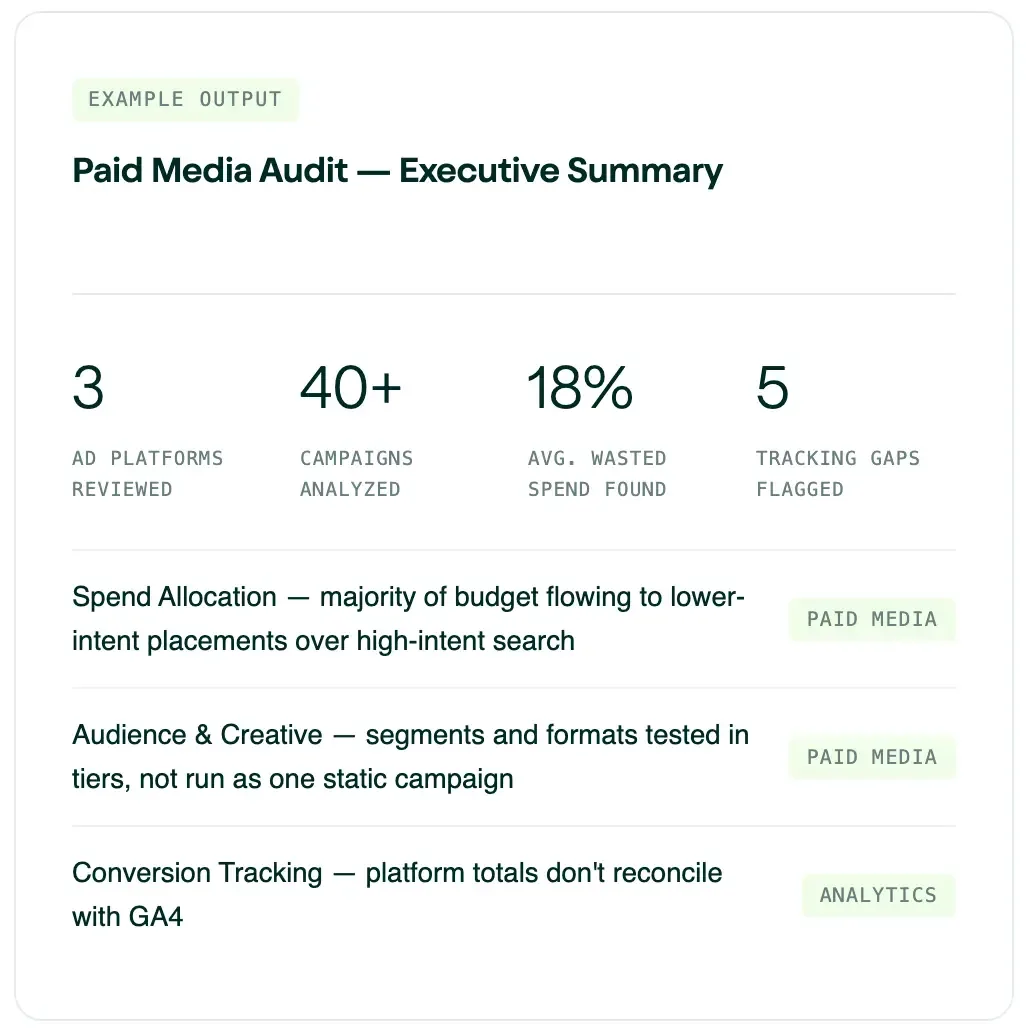
Task: Click the AD PLATFORMS REVIEWED label
Action: (147, 474)
